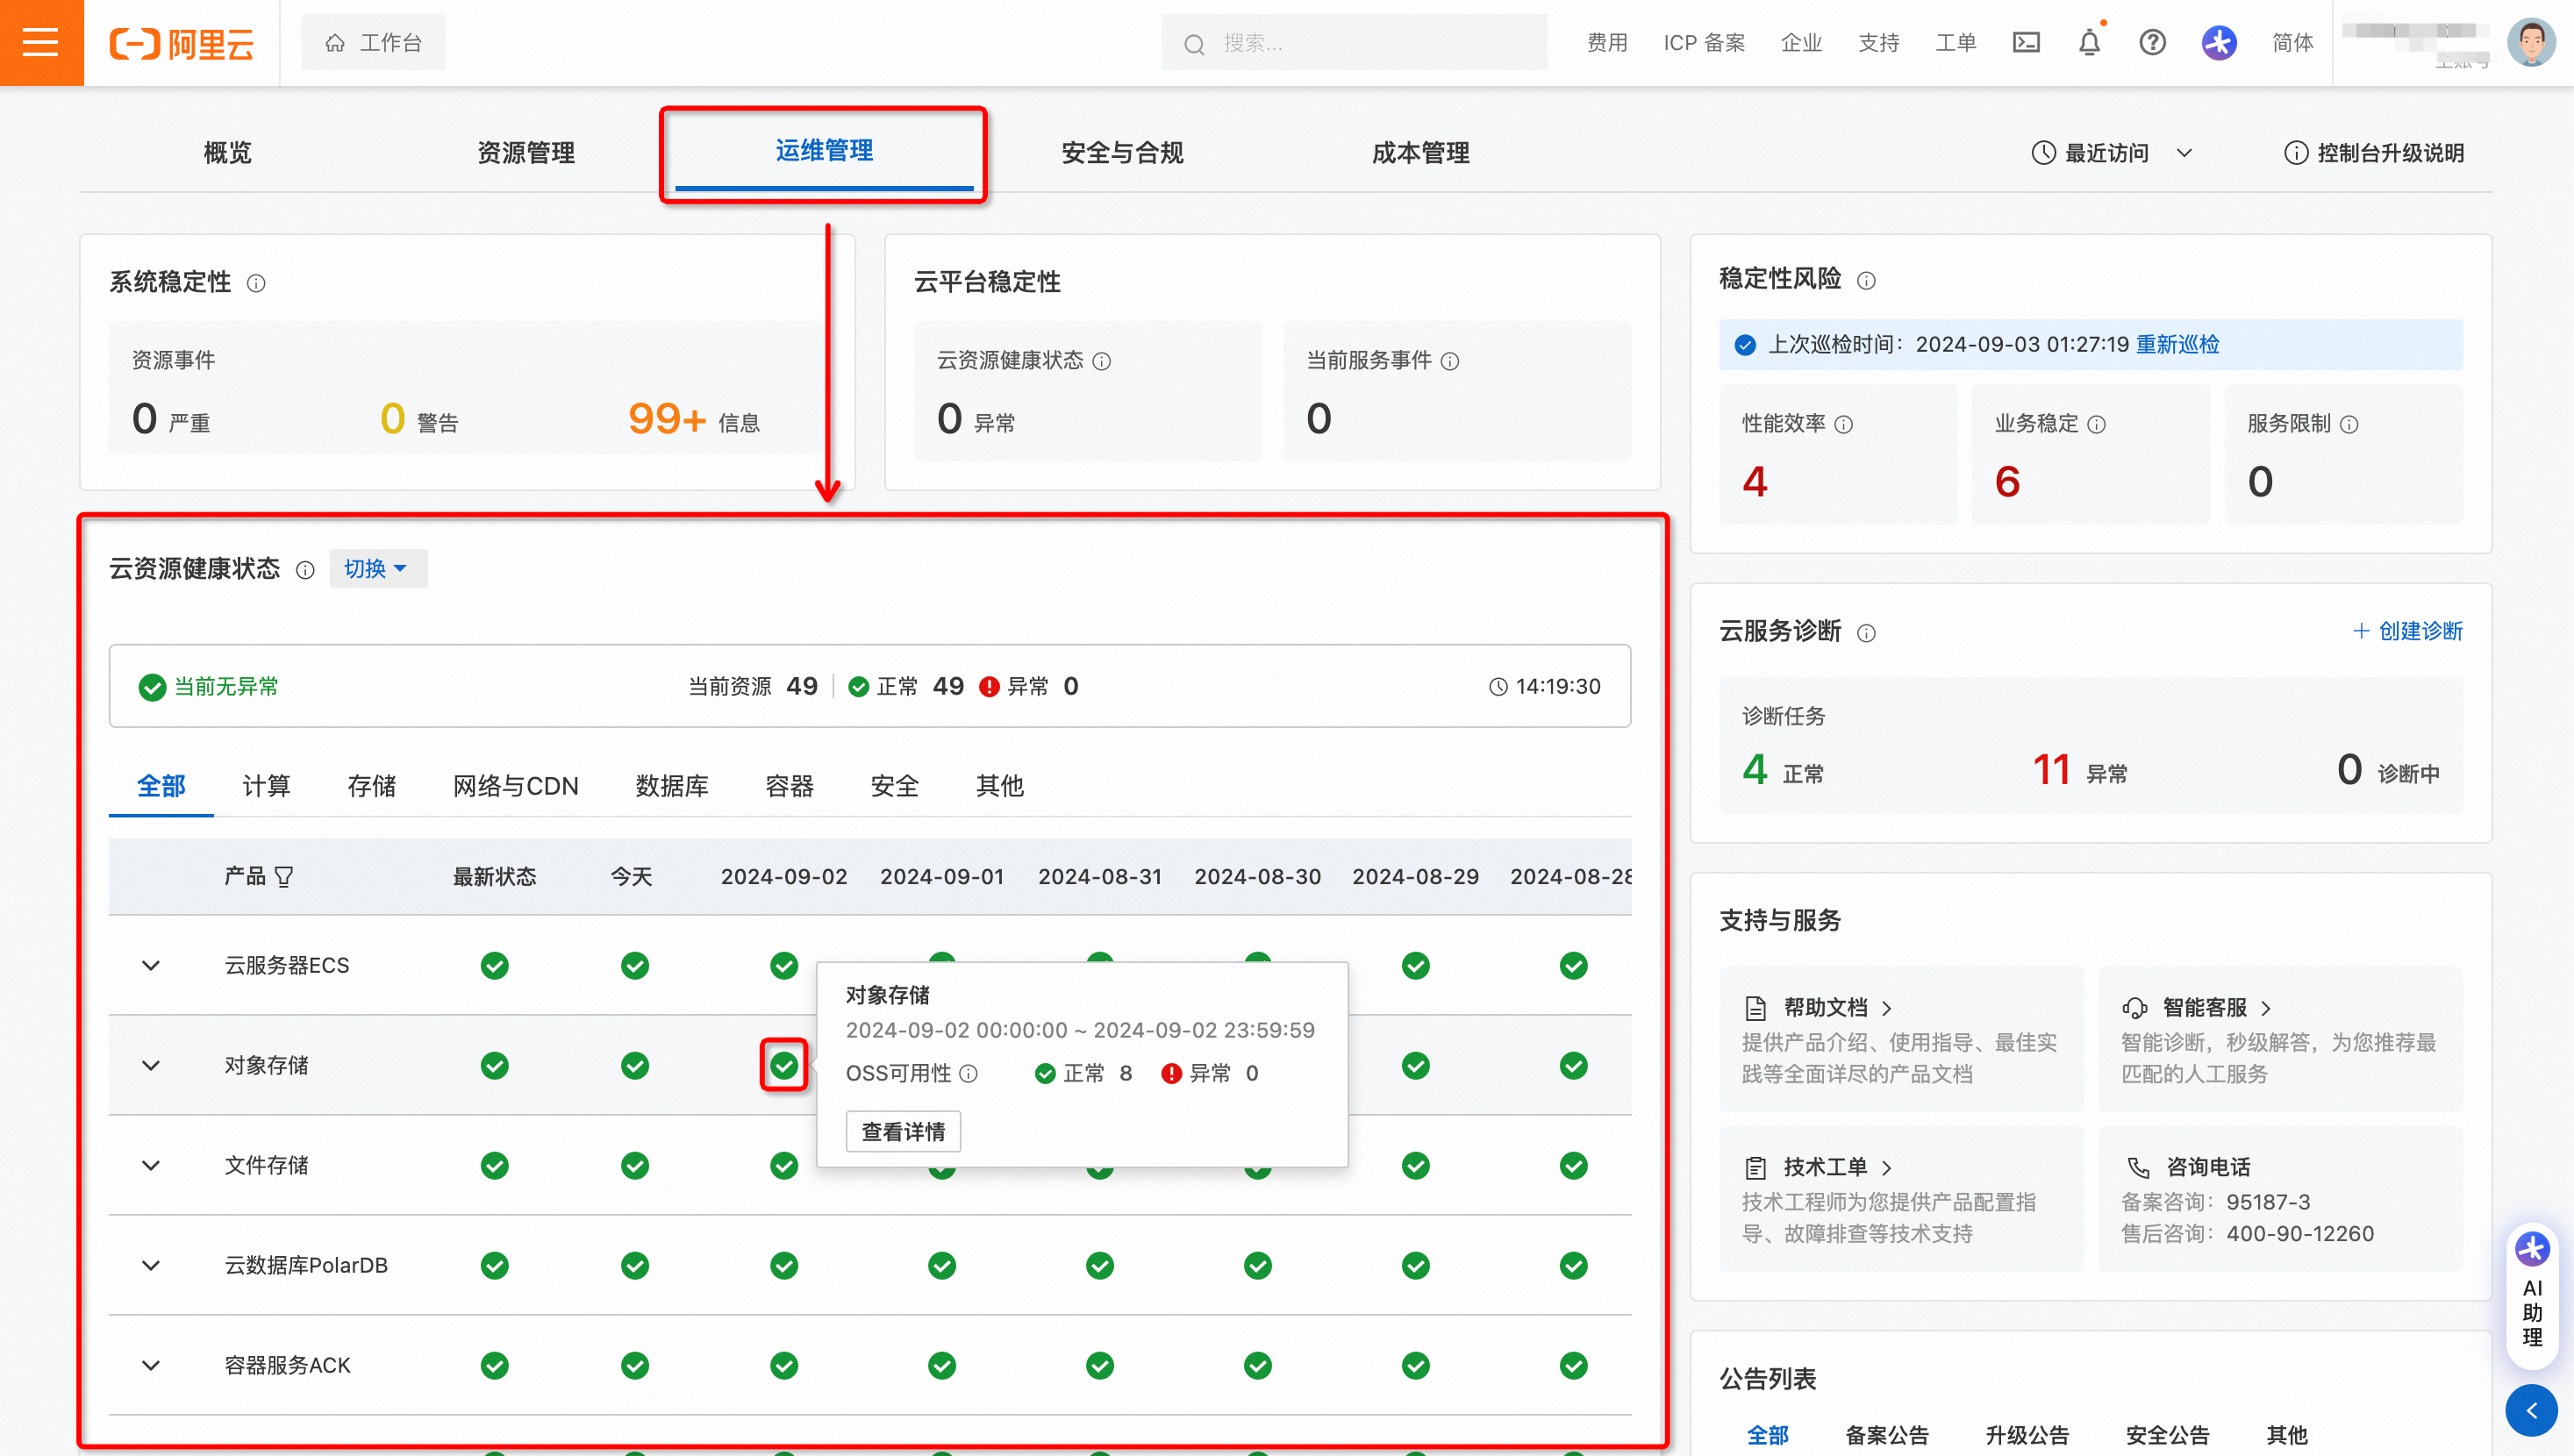The height and width of the screenshot is (1456, 2574).
Task: Show info for 性能效率
Action: (x=1844, y=424)
